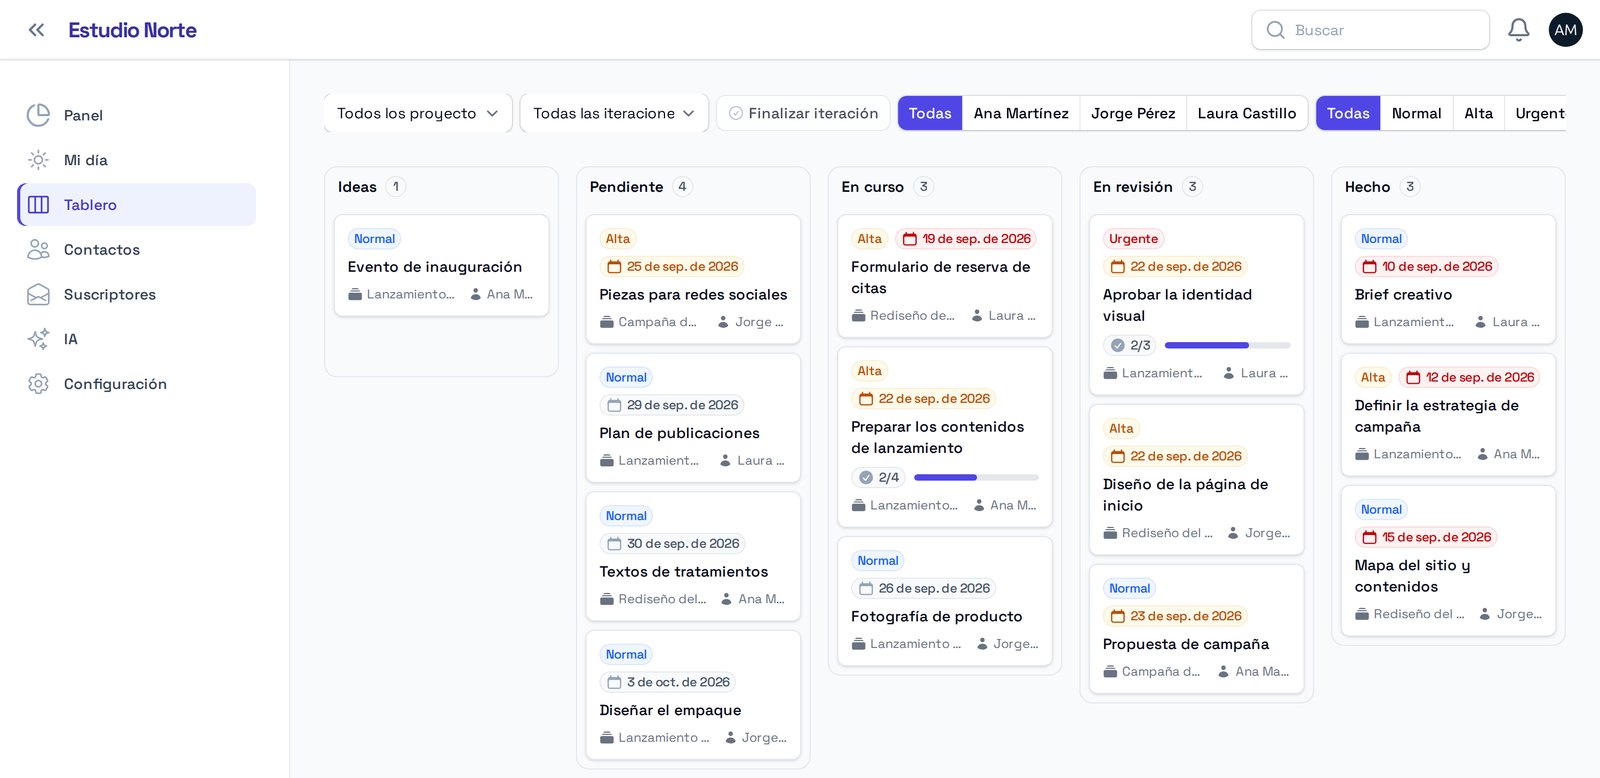Click the Tablero board icon
Image resolution: width=1600 pixels, height=778 pixels.
pyautogui.click(x=38, y=205)
